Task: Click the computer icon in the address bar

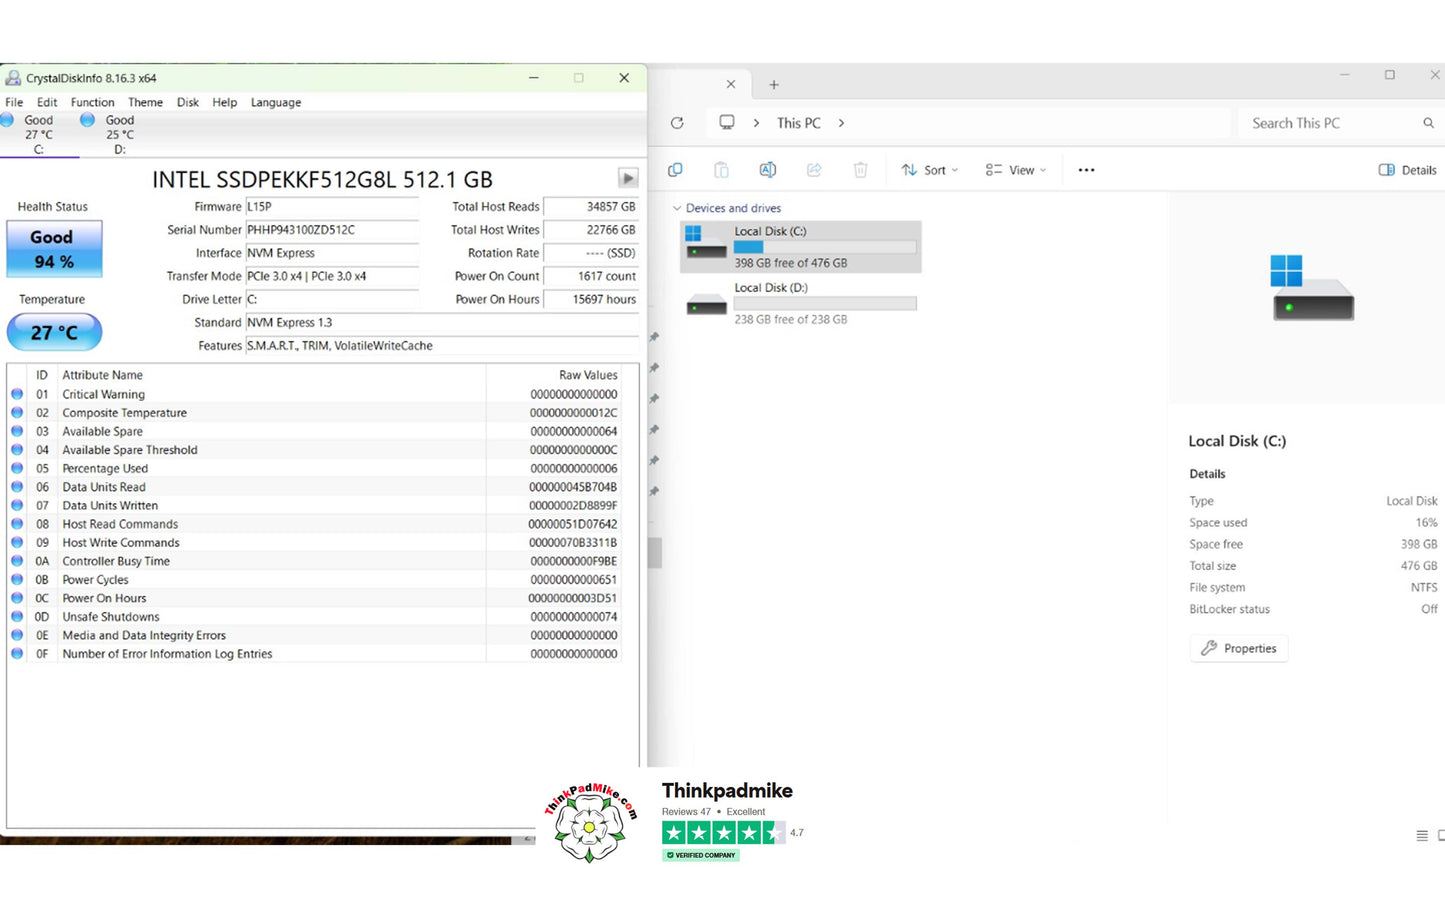Action: (727, 123)
